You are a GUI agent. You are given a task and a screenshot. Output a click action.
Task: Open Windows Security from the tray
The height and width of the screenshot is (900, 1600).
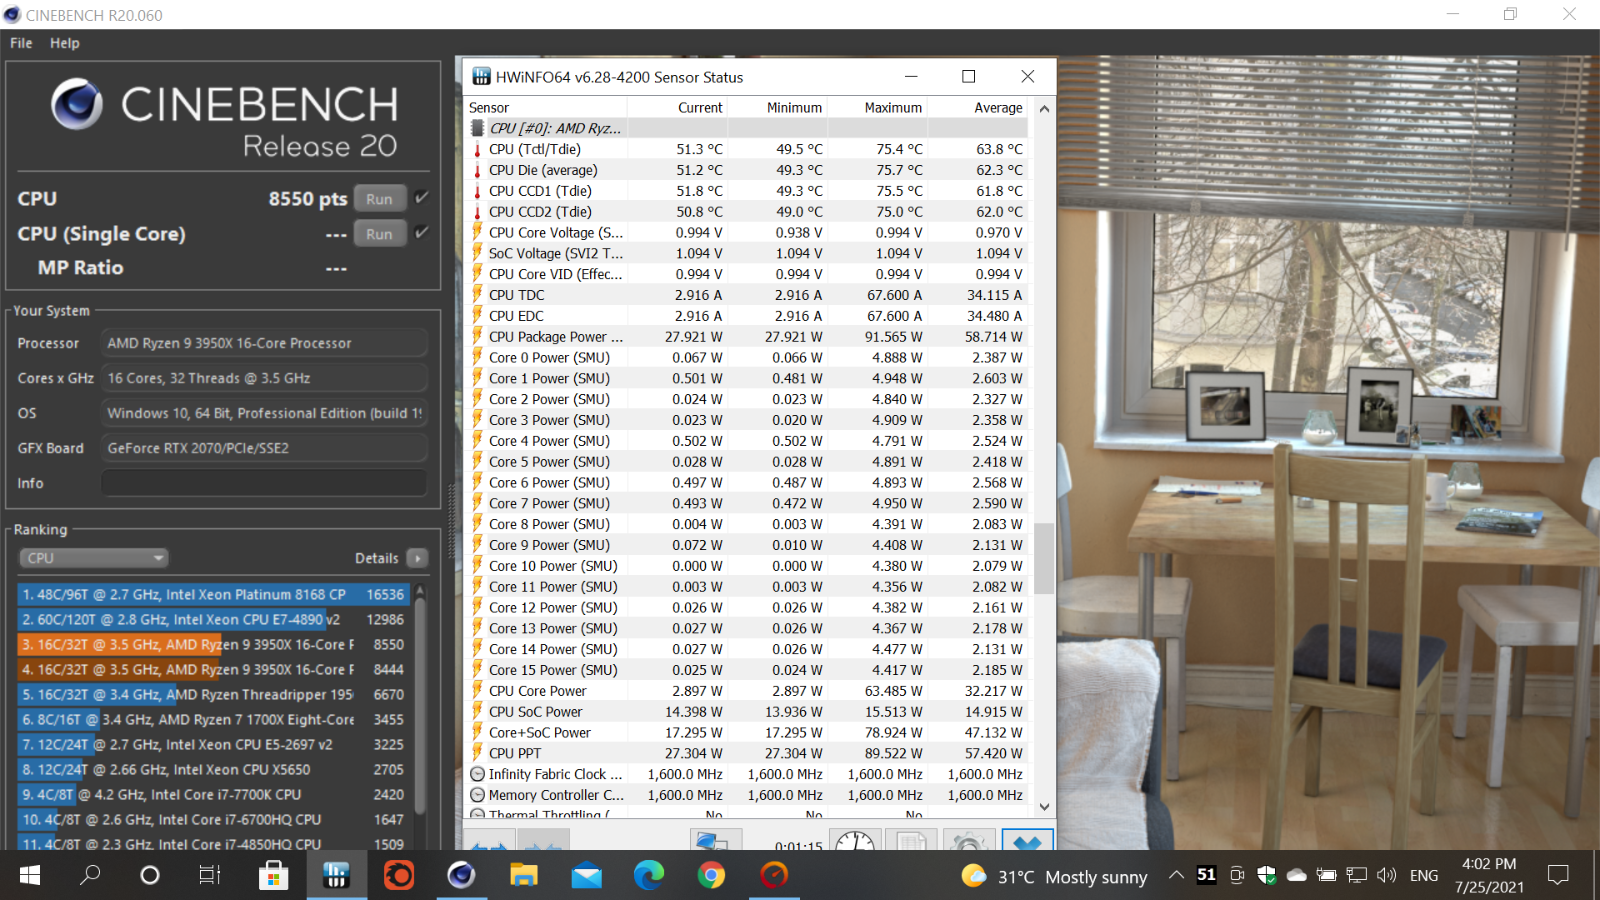click(x=1267, y=875)
